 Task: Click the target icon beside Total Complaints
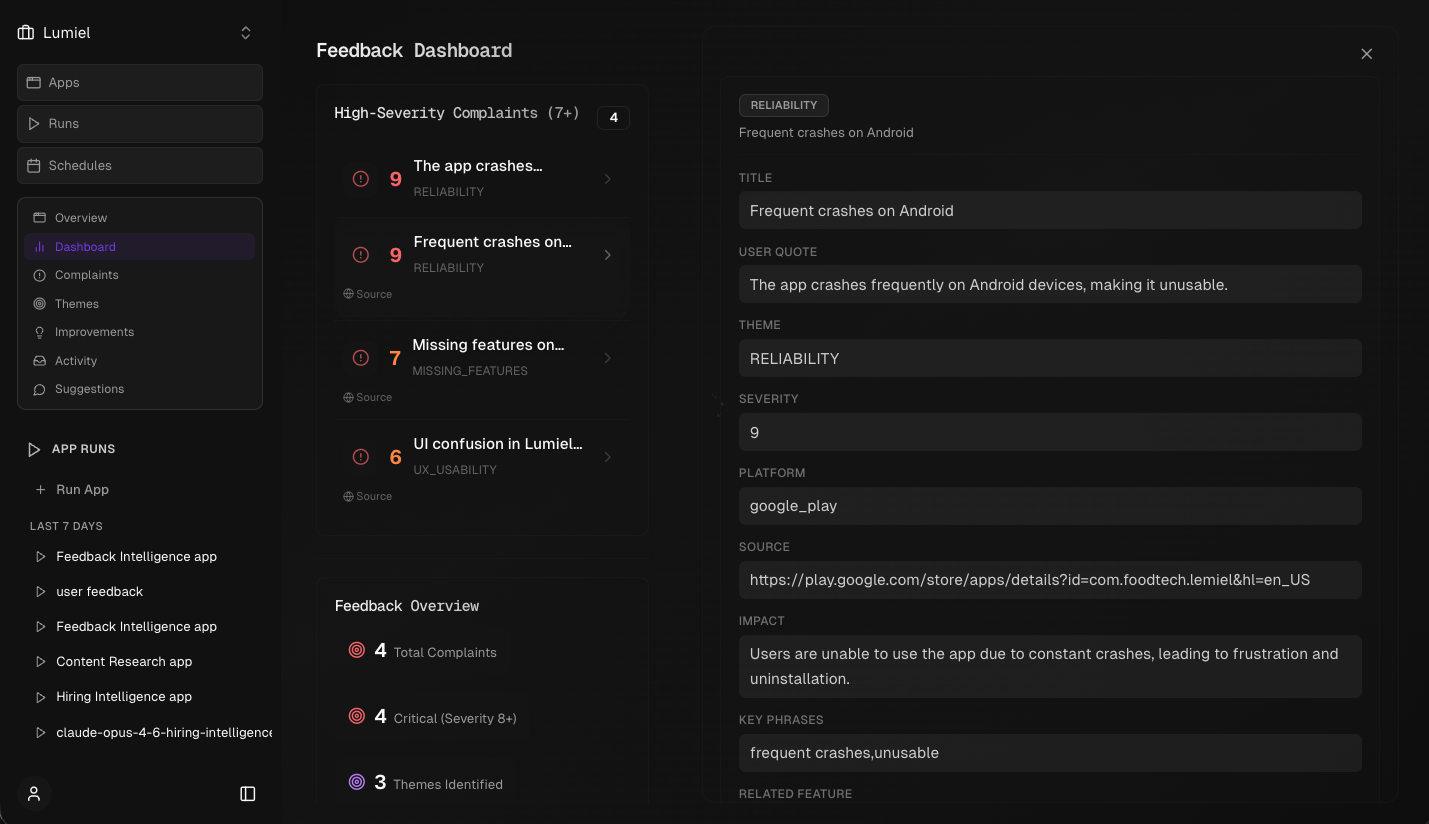pos(356,651)
